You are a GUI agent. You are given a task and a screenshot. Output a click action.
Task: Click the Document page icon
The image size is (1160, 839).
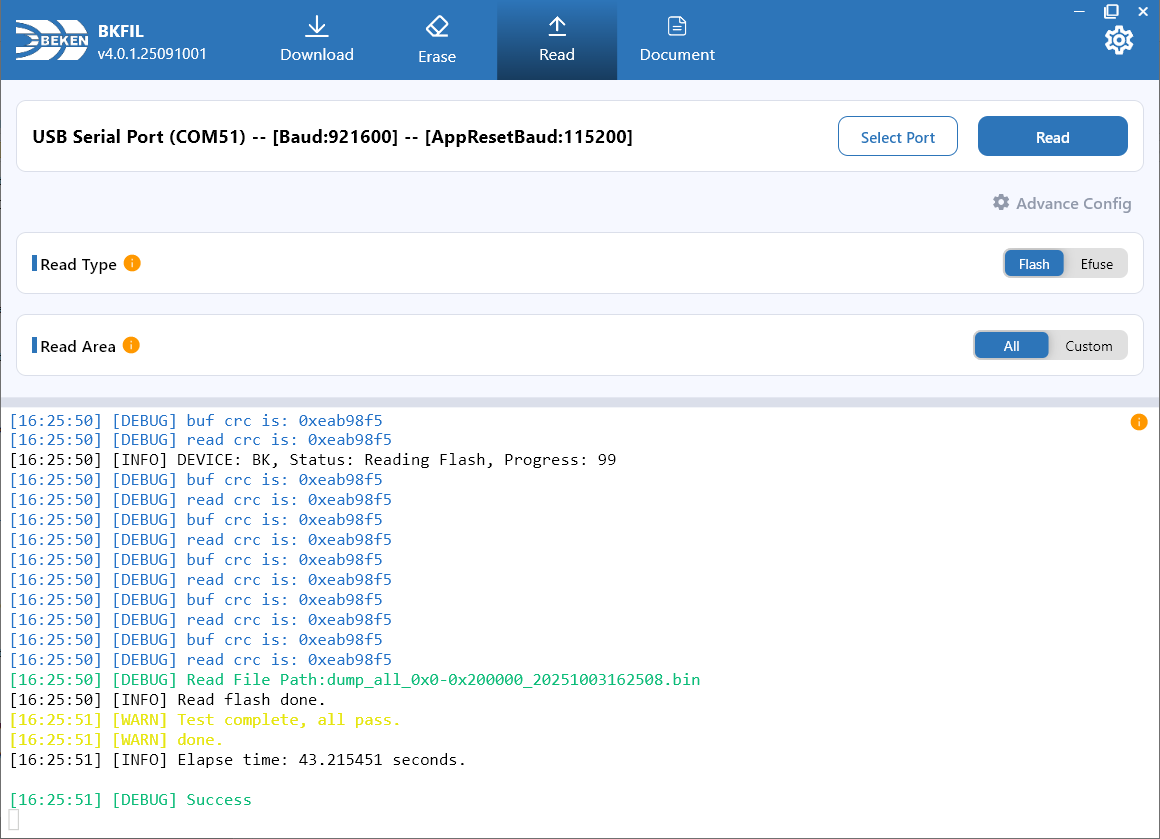click(x=677, y=26)
